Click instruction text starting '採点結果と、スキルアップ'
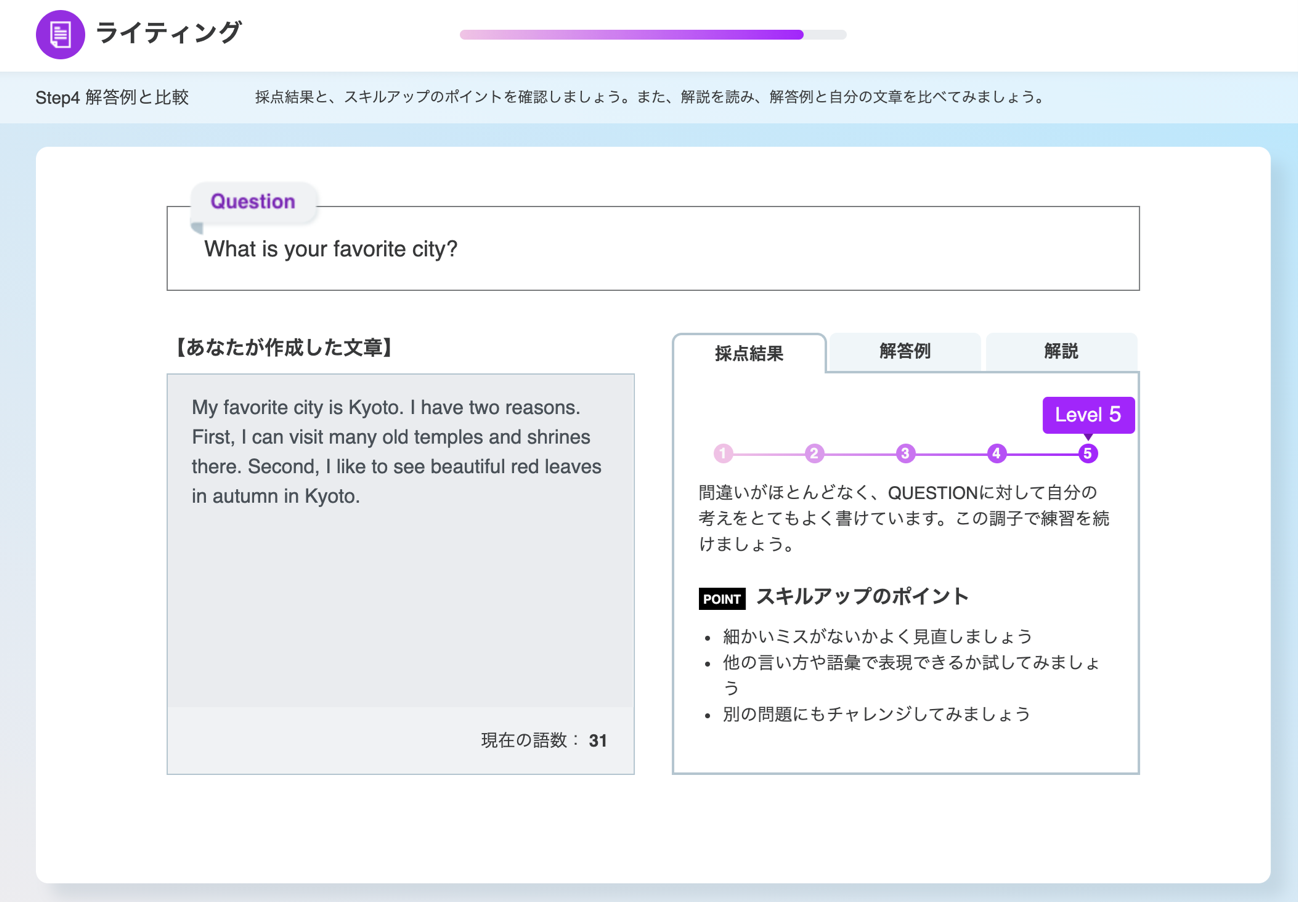 [x=650, y=98]
